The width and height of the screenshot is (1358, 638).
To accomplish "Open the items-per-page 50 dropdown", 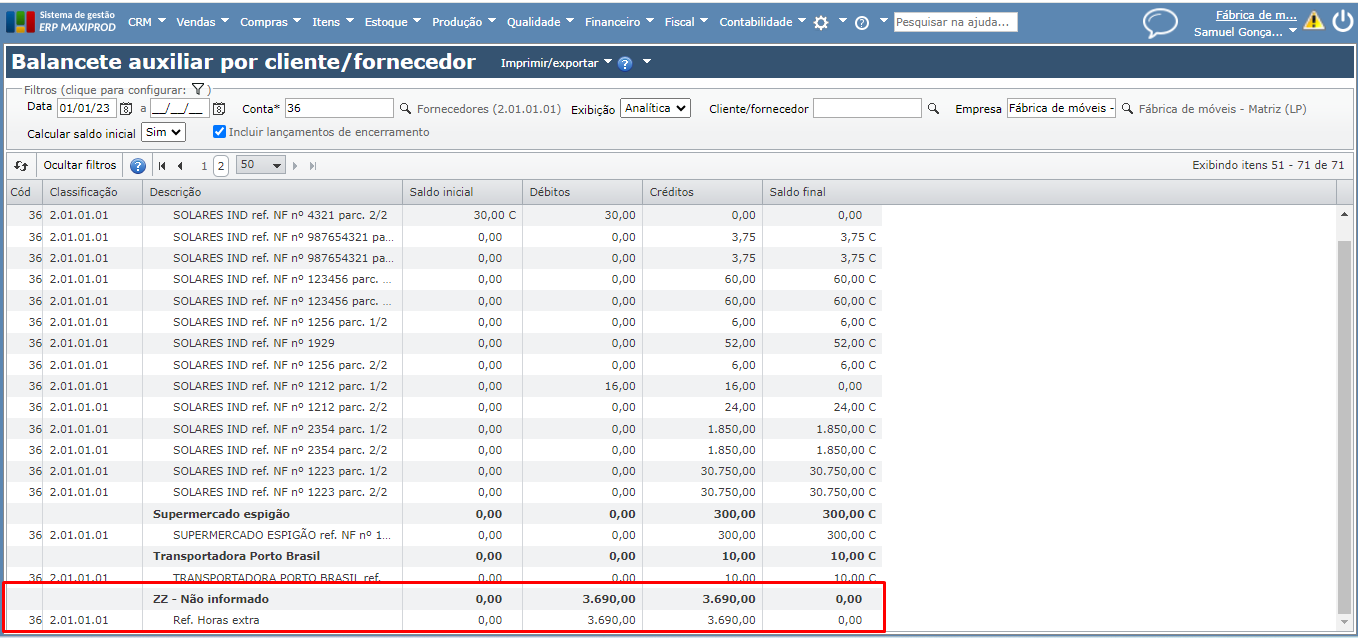I will point(261,165).
